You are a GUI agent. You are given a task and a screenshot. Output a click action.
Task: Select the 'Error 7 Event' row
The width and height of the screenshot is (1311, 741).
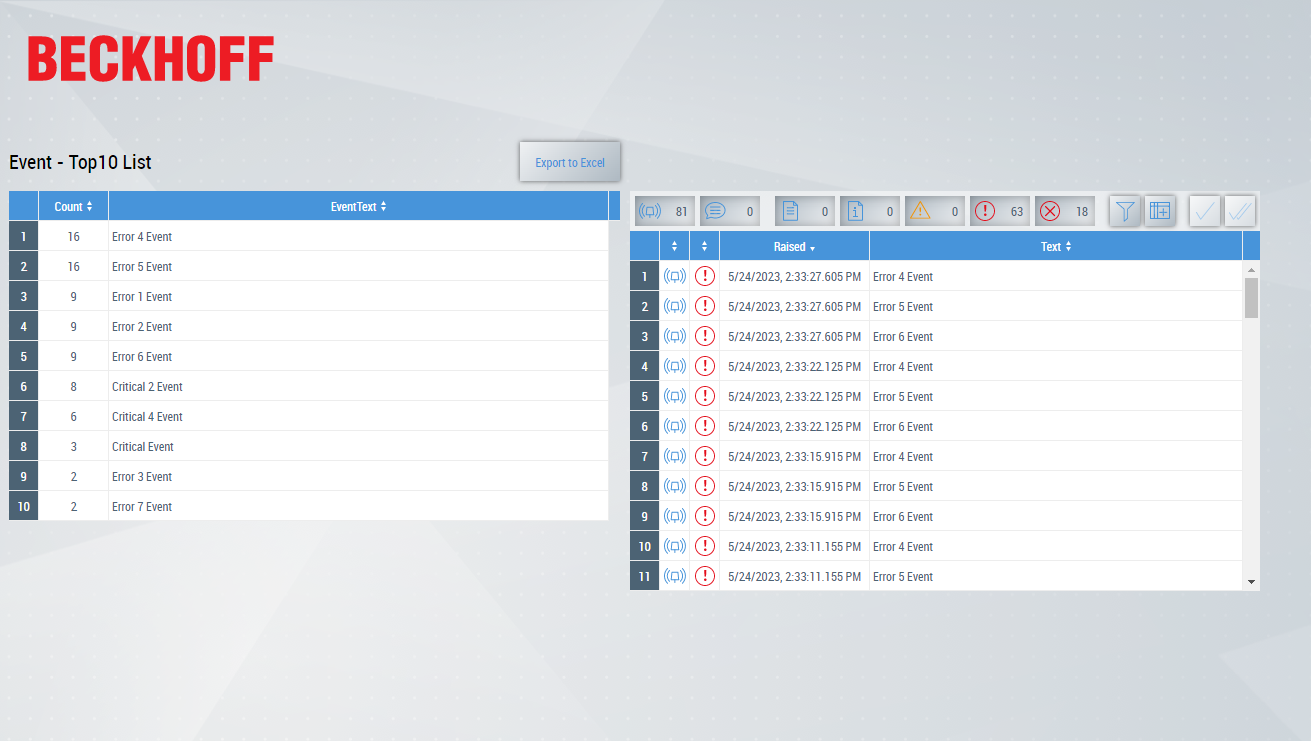point(308,506)
